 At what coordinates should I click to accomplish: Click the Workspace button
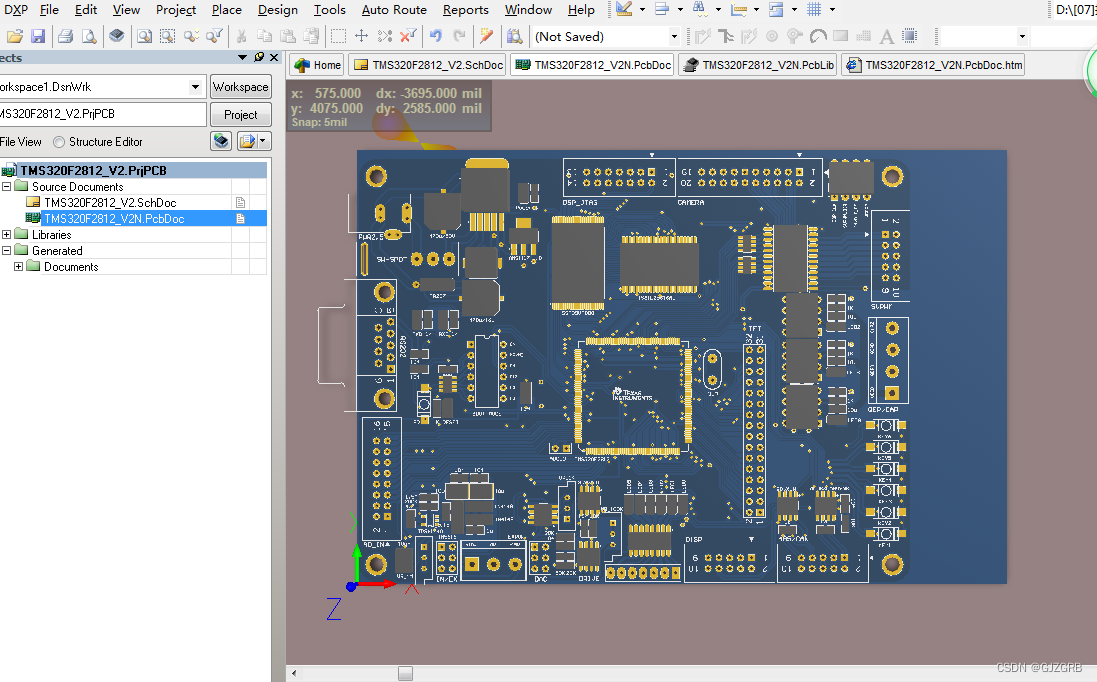point(240,86)
